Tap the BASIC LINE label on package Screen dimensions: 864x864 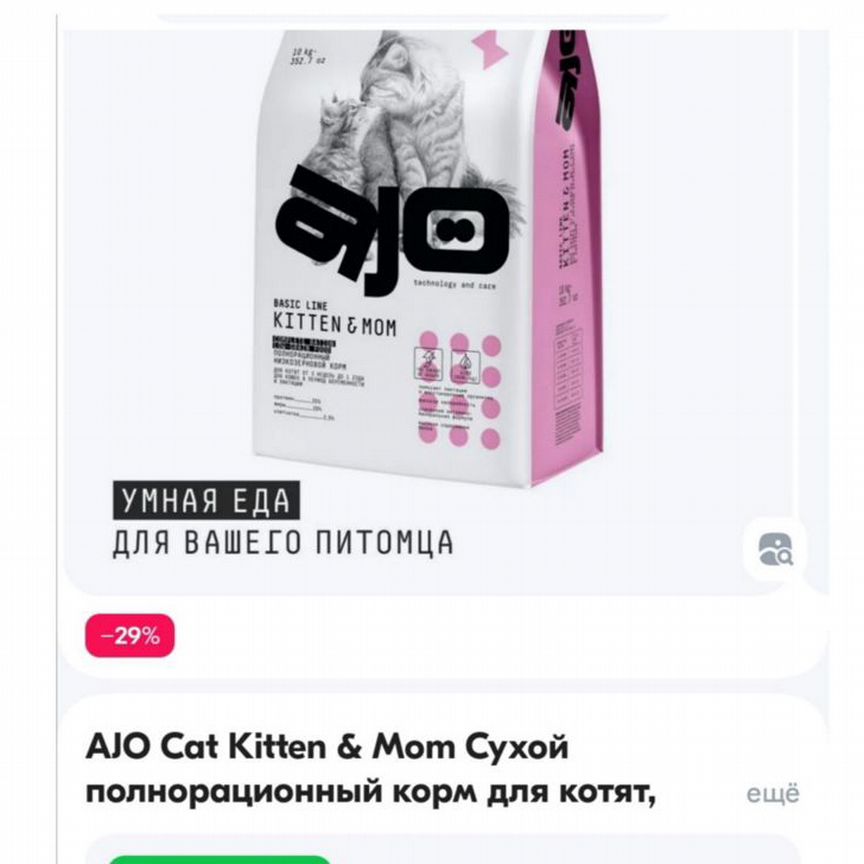point(300,305)
